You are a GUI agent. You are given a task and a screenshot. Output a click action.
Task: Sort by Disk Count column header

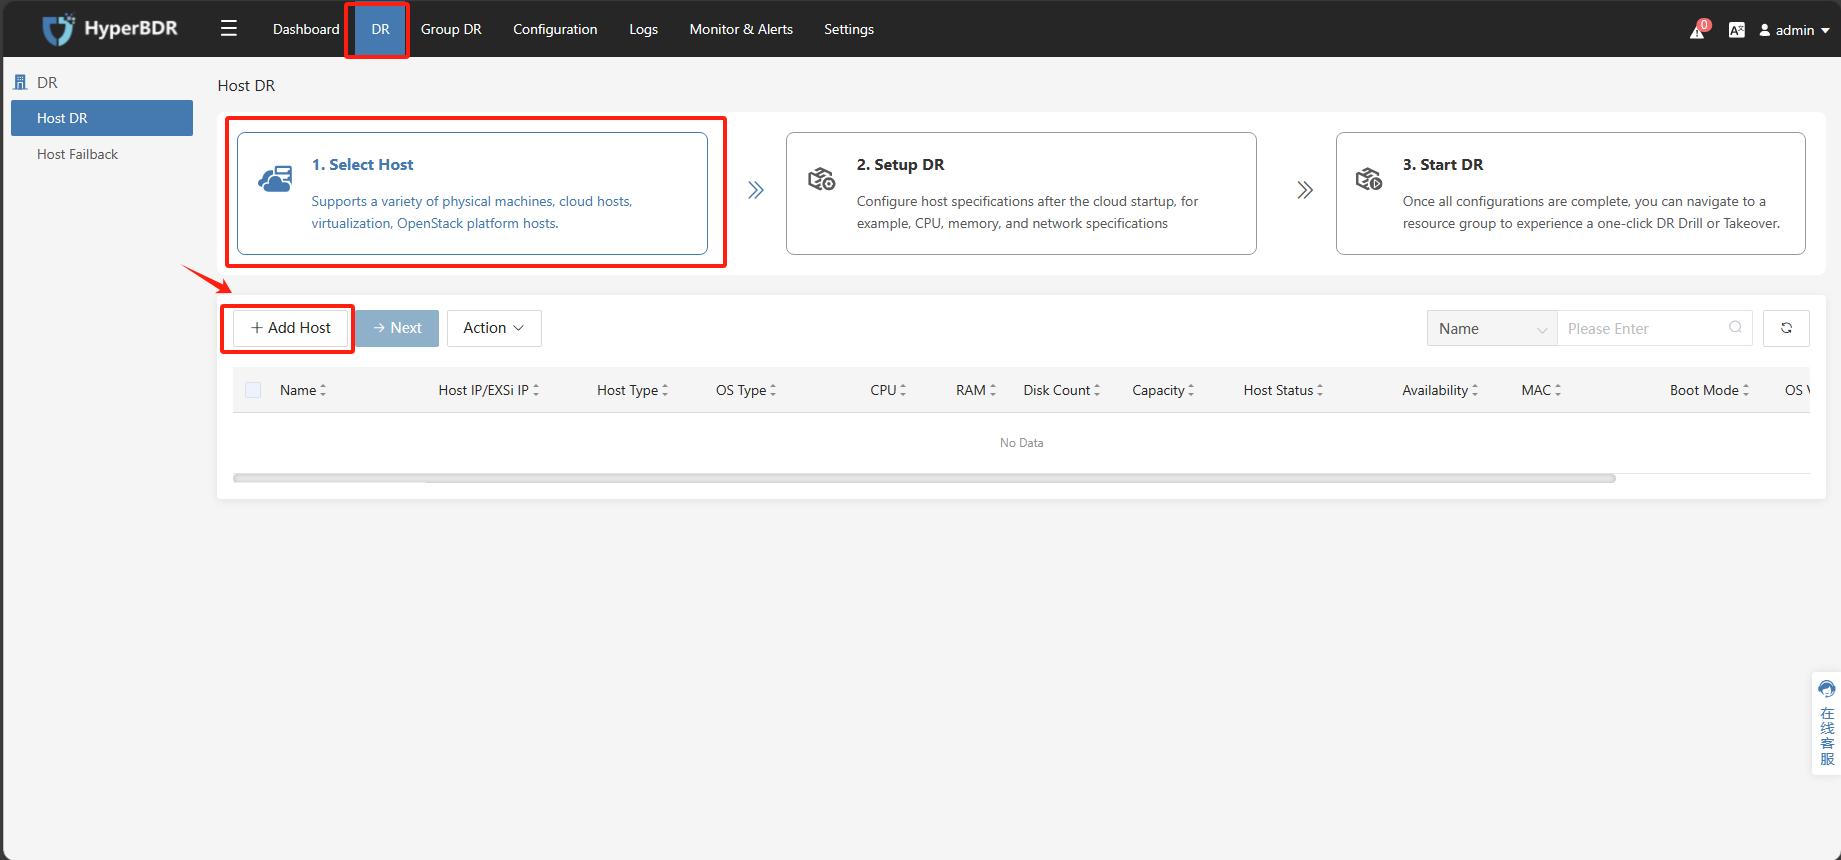(1061, 390)
